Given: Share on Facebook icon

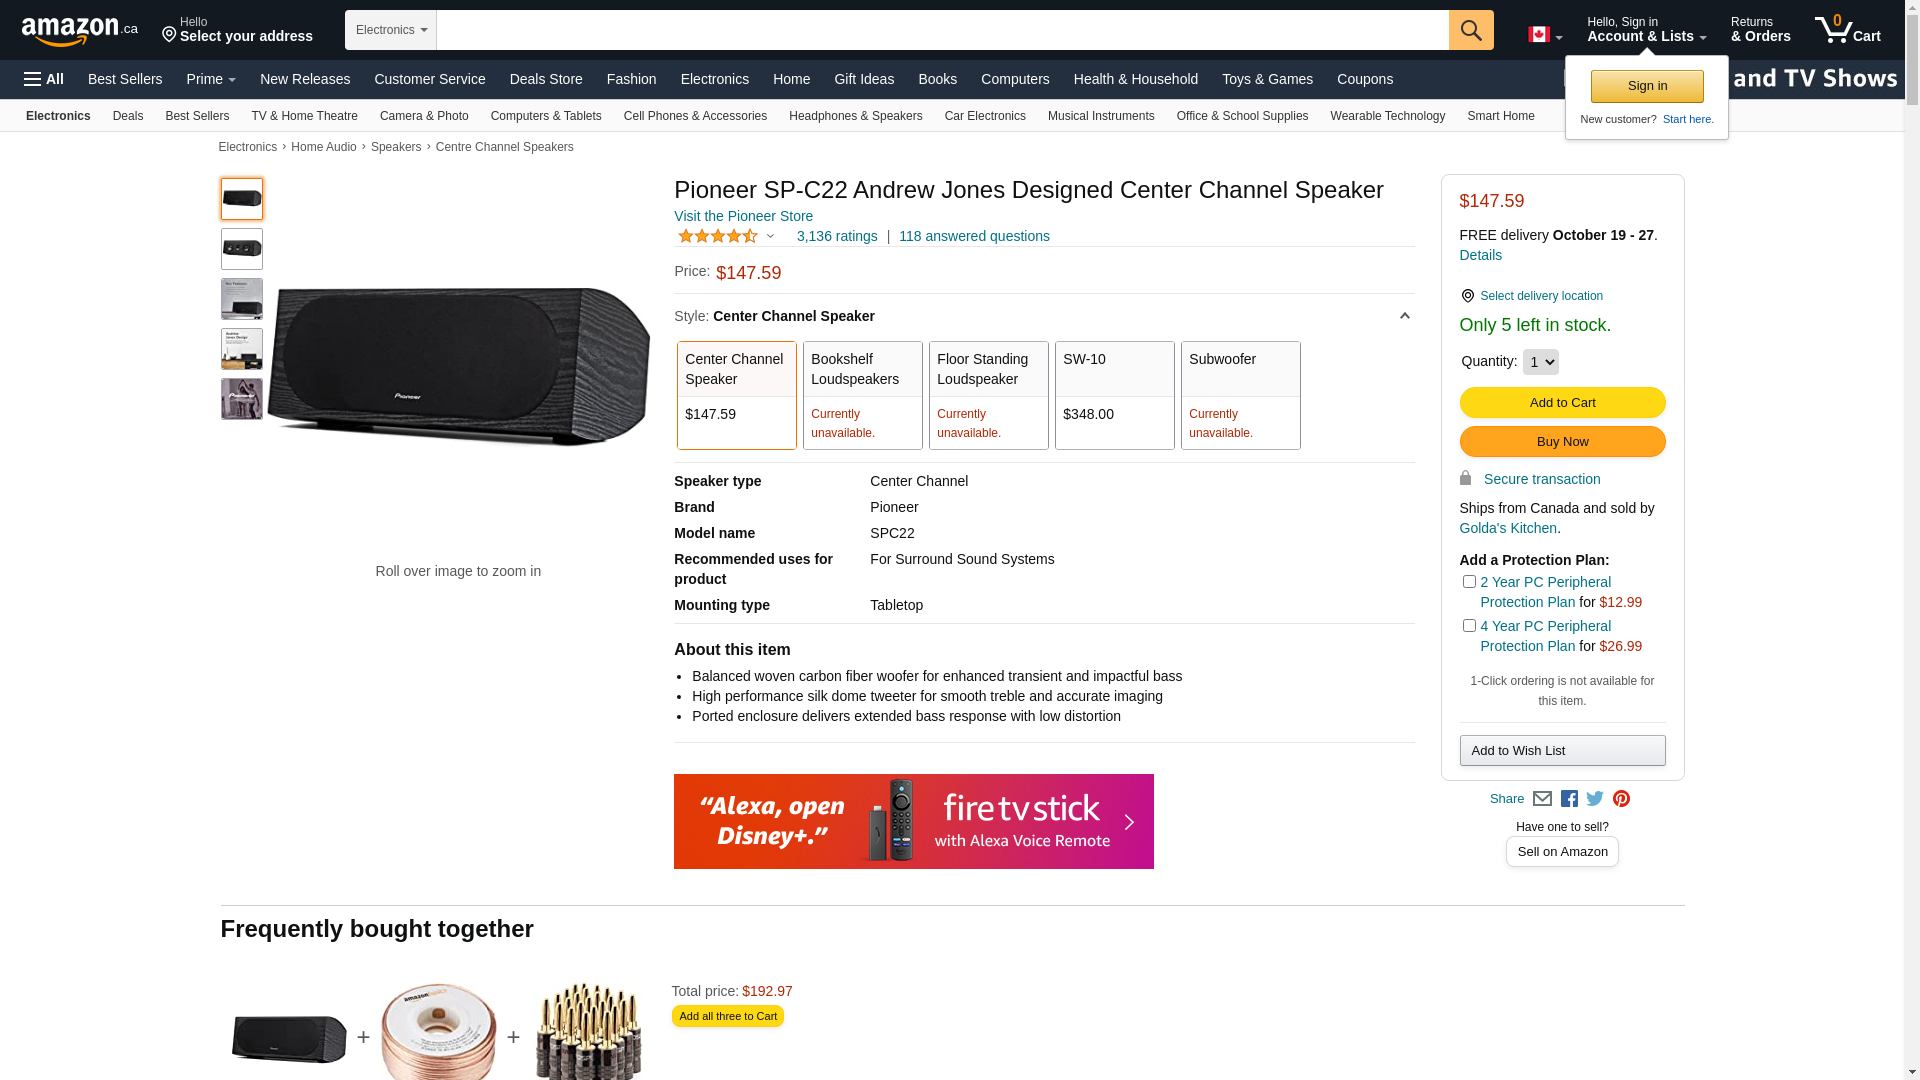Looking at the screenshot, I should point(1569,799).
